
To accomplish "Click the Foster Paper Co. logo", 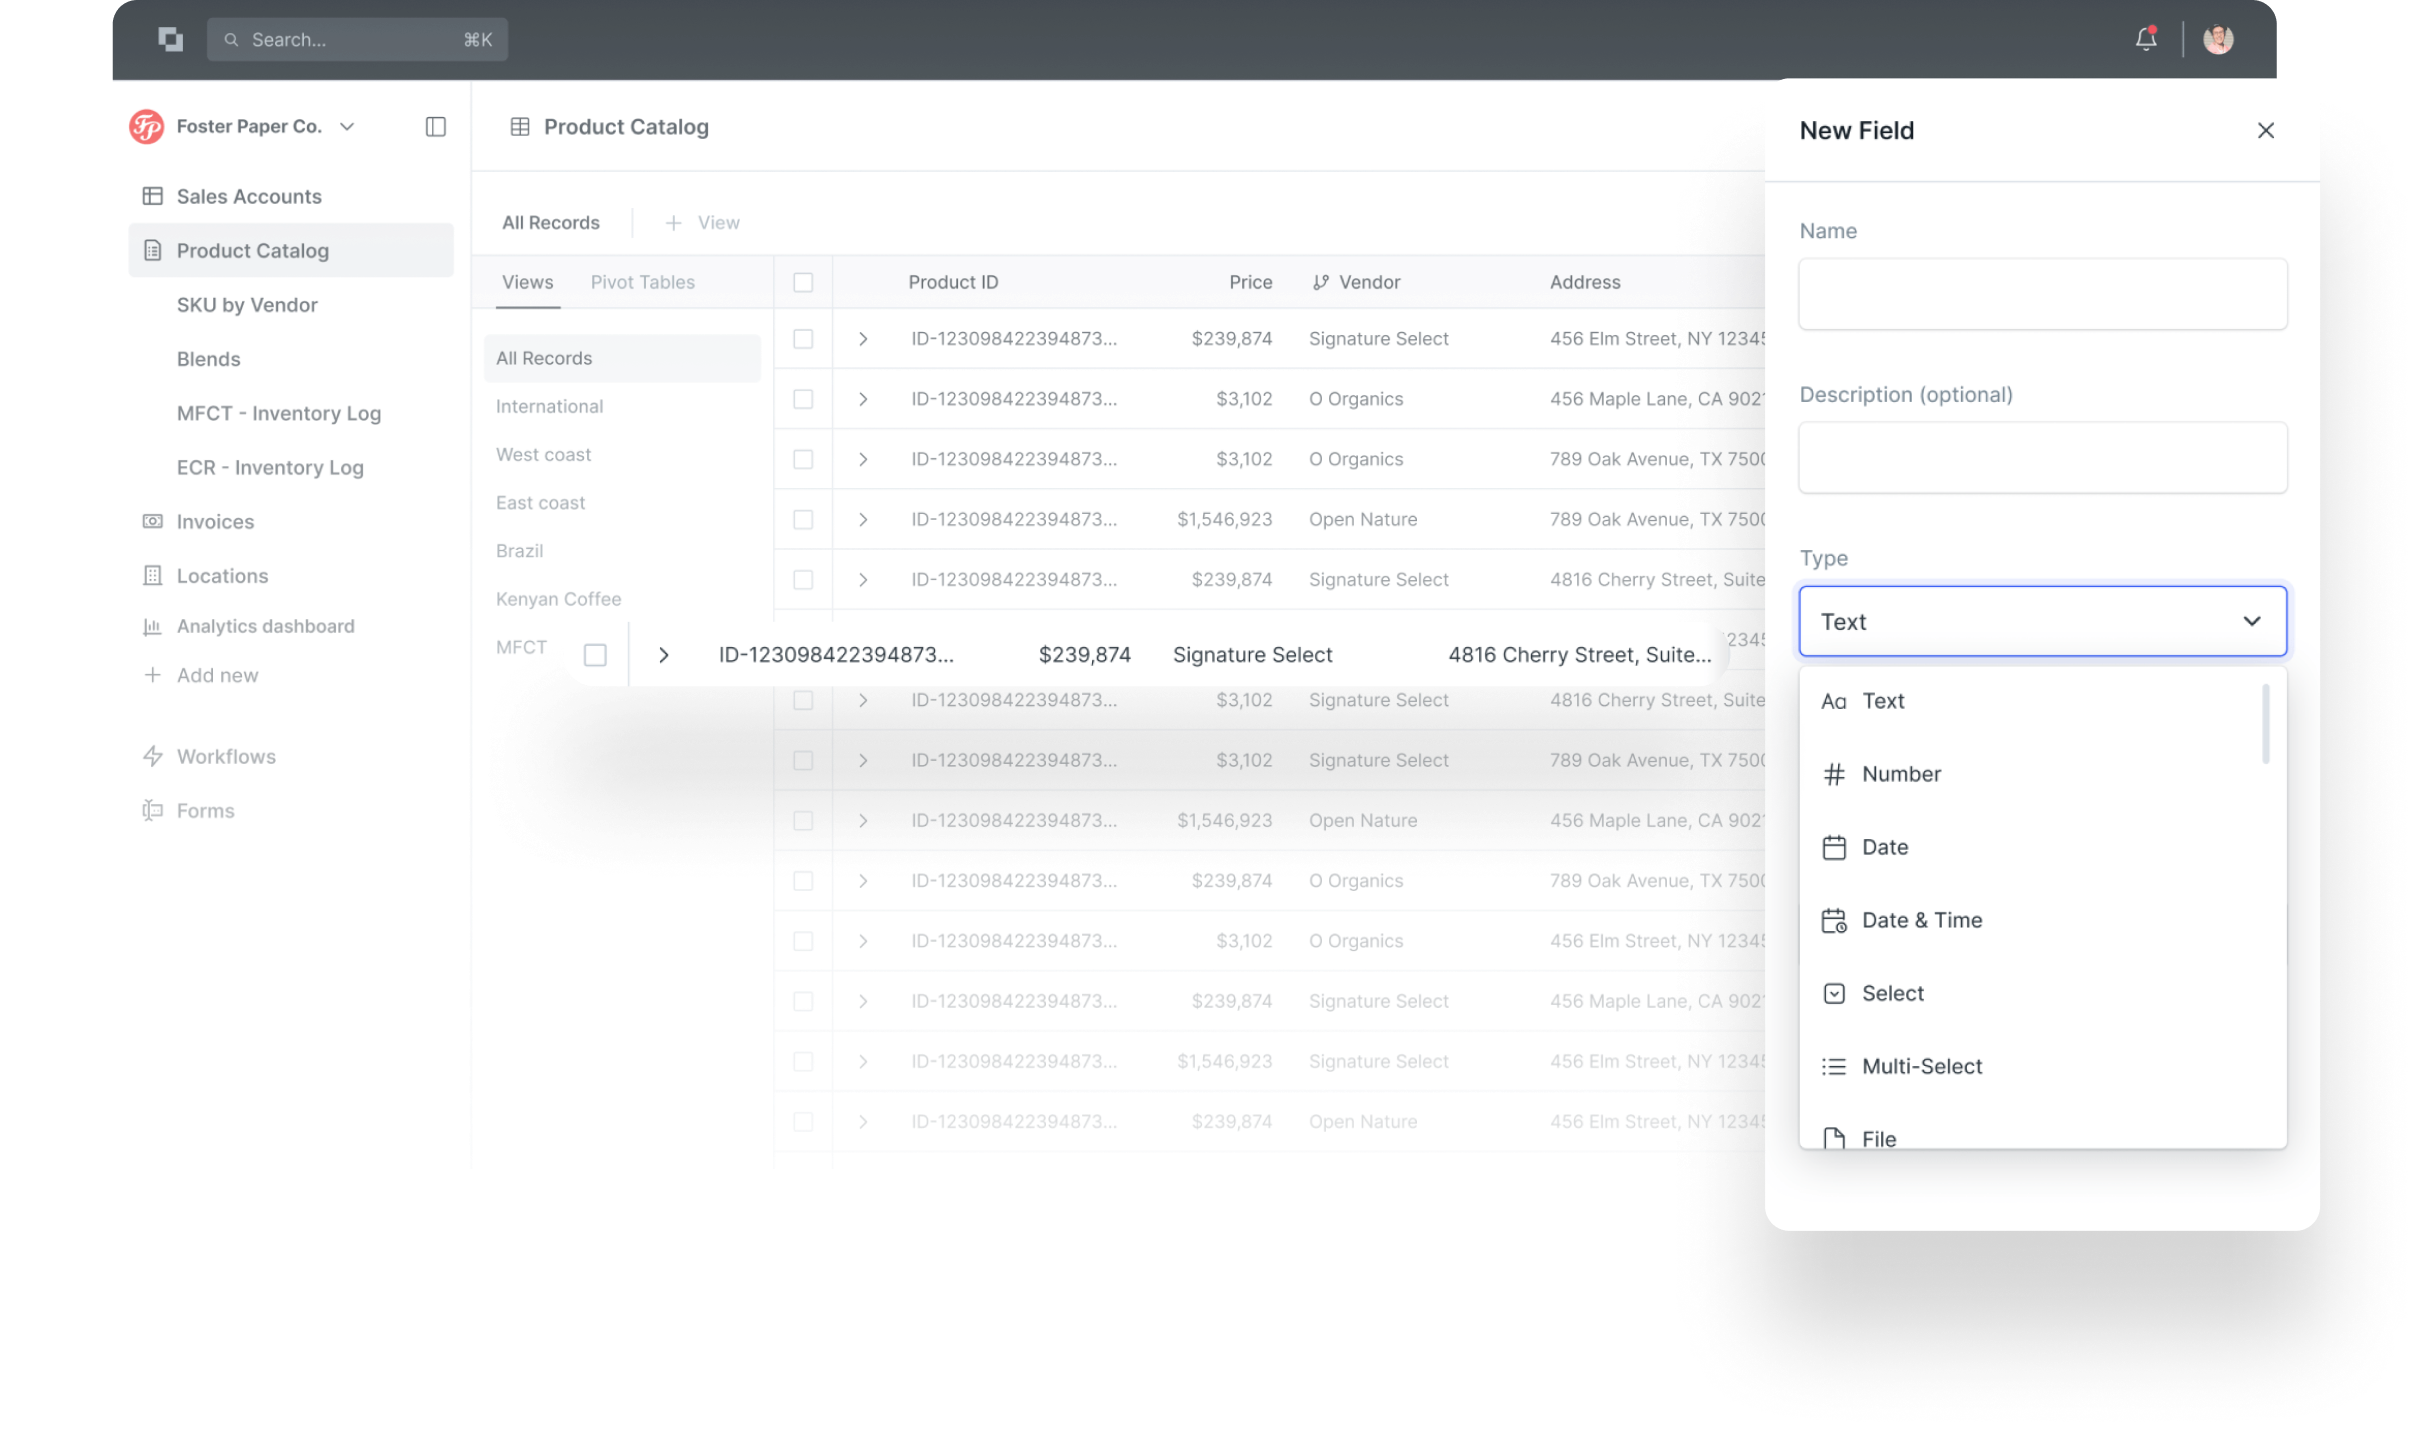I will pyautogui.click(x=147, y=127).
